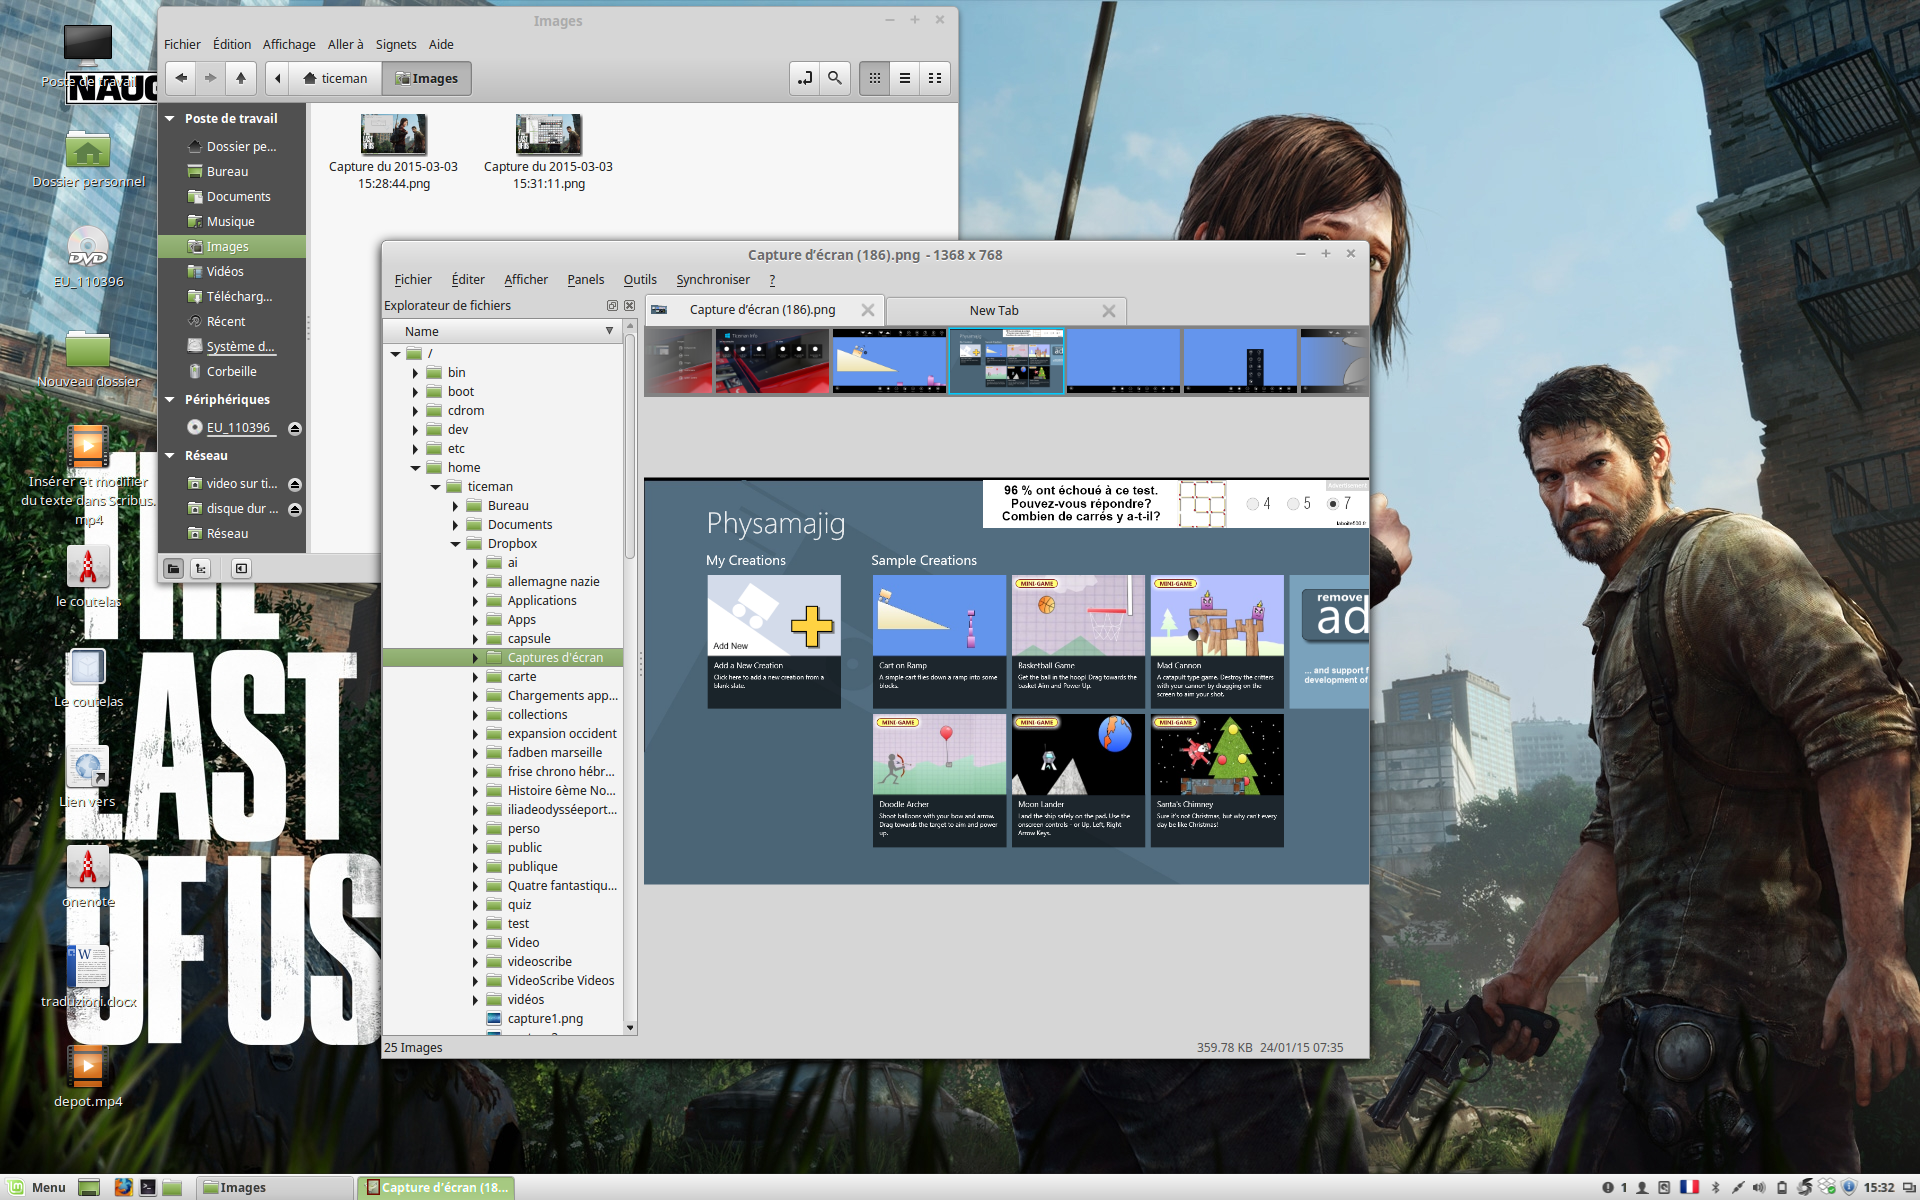This screenshot has width=1920, height=1200.
Task: Click the Images breadcrumb button
Action: pos(427,78)
